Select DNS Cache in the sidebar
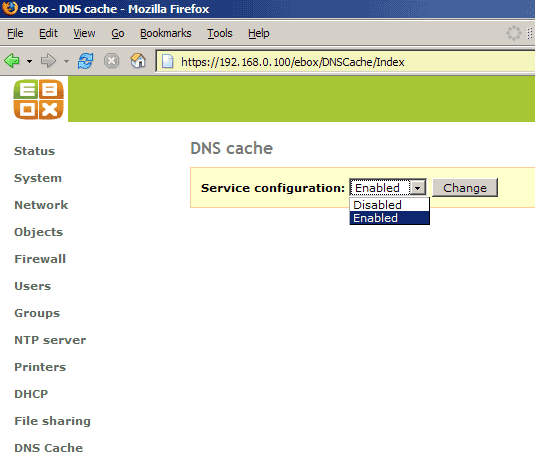Screen dimensions: 535x461 pos(49,448)
